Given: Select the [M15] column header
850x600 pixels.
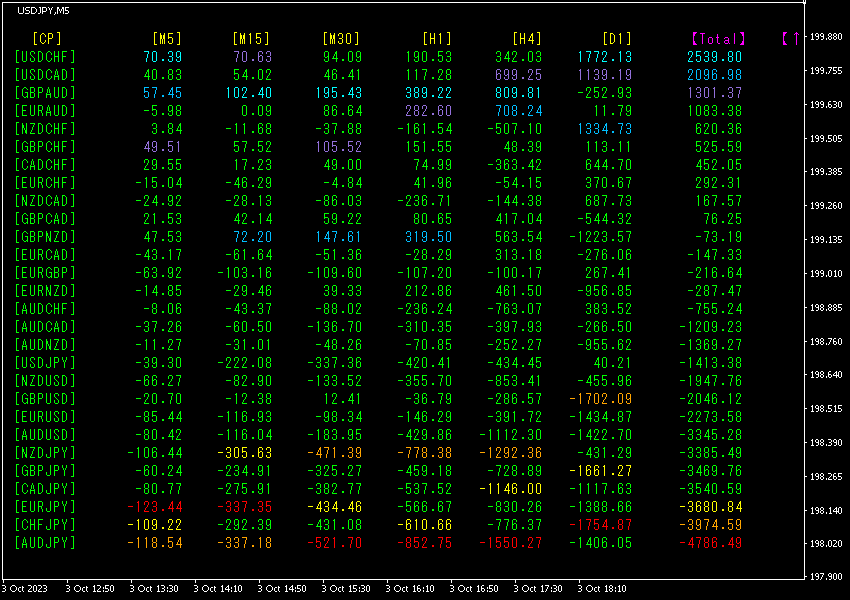Looking at the screenshot, I should tap(251, 39).
